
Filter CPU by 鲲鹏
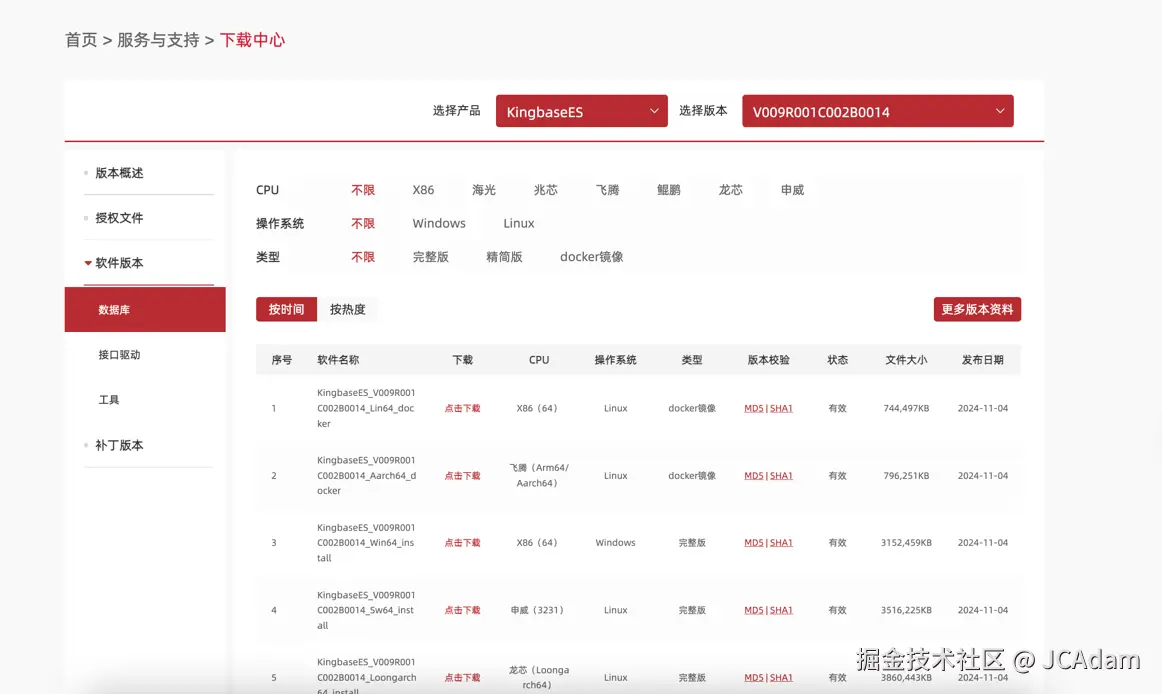pos(668,191)
